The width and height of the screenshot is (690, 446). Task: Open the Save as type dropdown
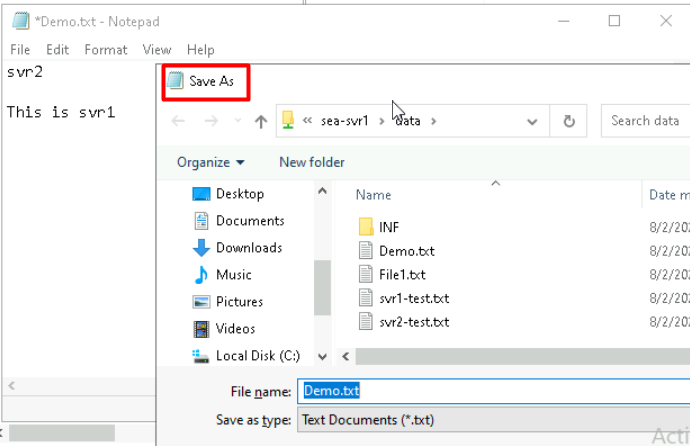click(x=494, y=420)
